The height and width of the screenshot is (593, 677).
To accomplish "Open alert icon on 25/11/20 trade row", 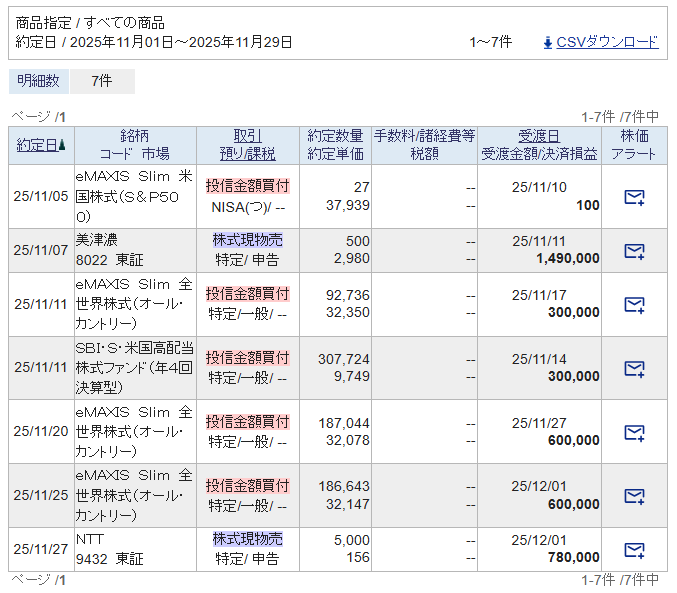I will 634,432.
